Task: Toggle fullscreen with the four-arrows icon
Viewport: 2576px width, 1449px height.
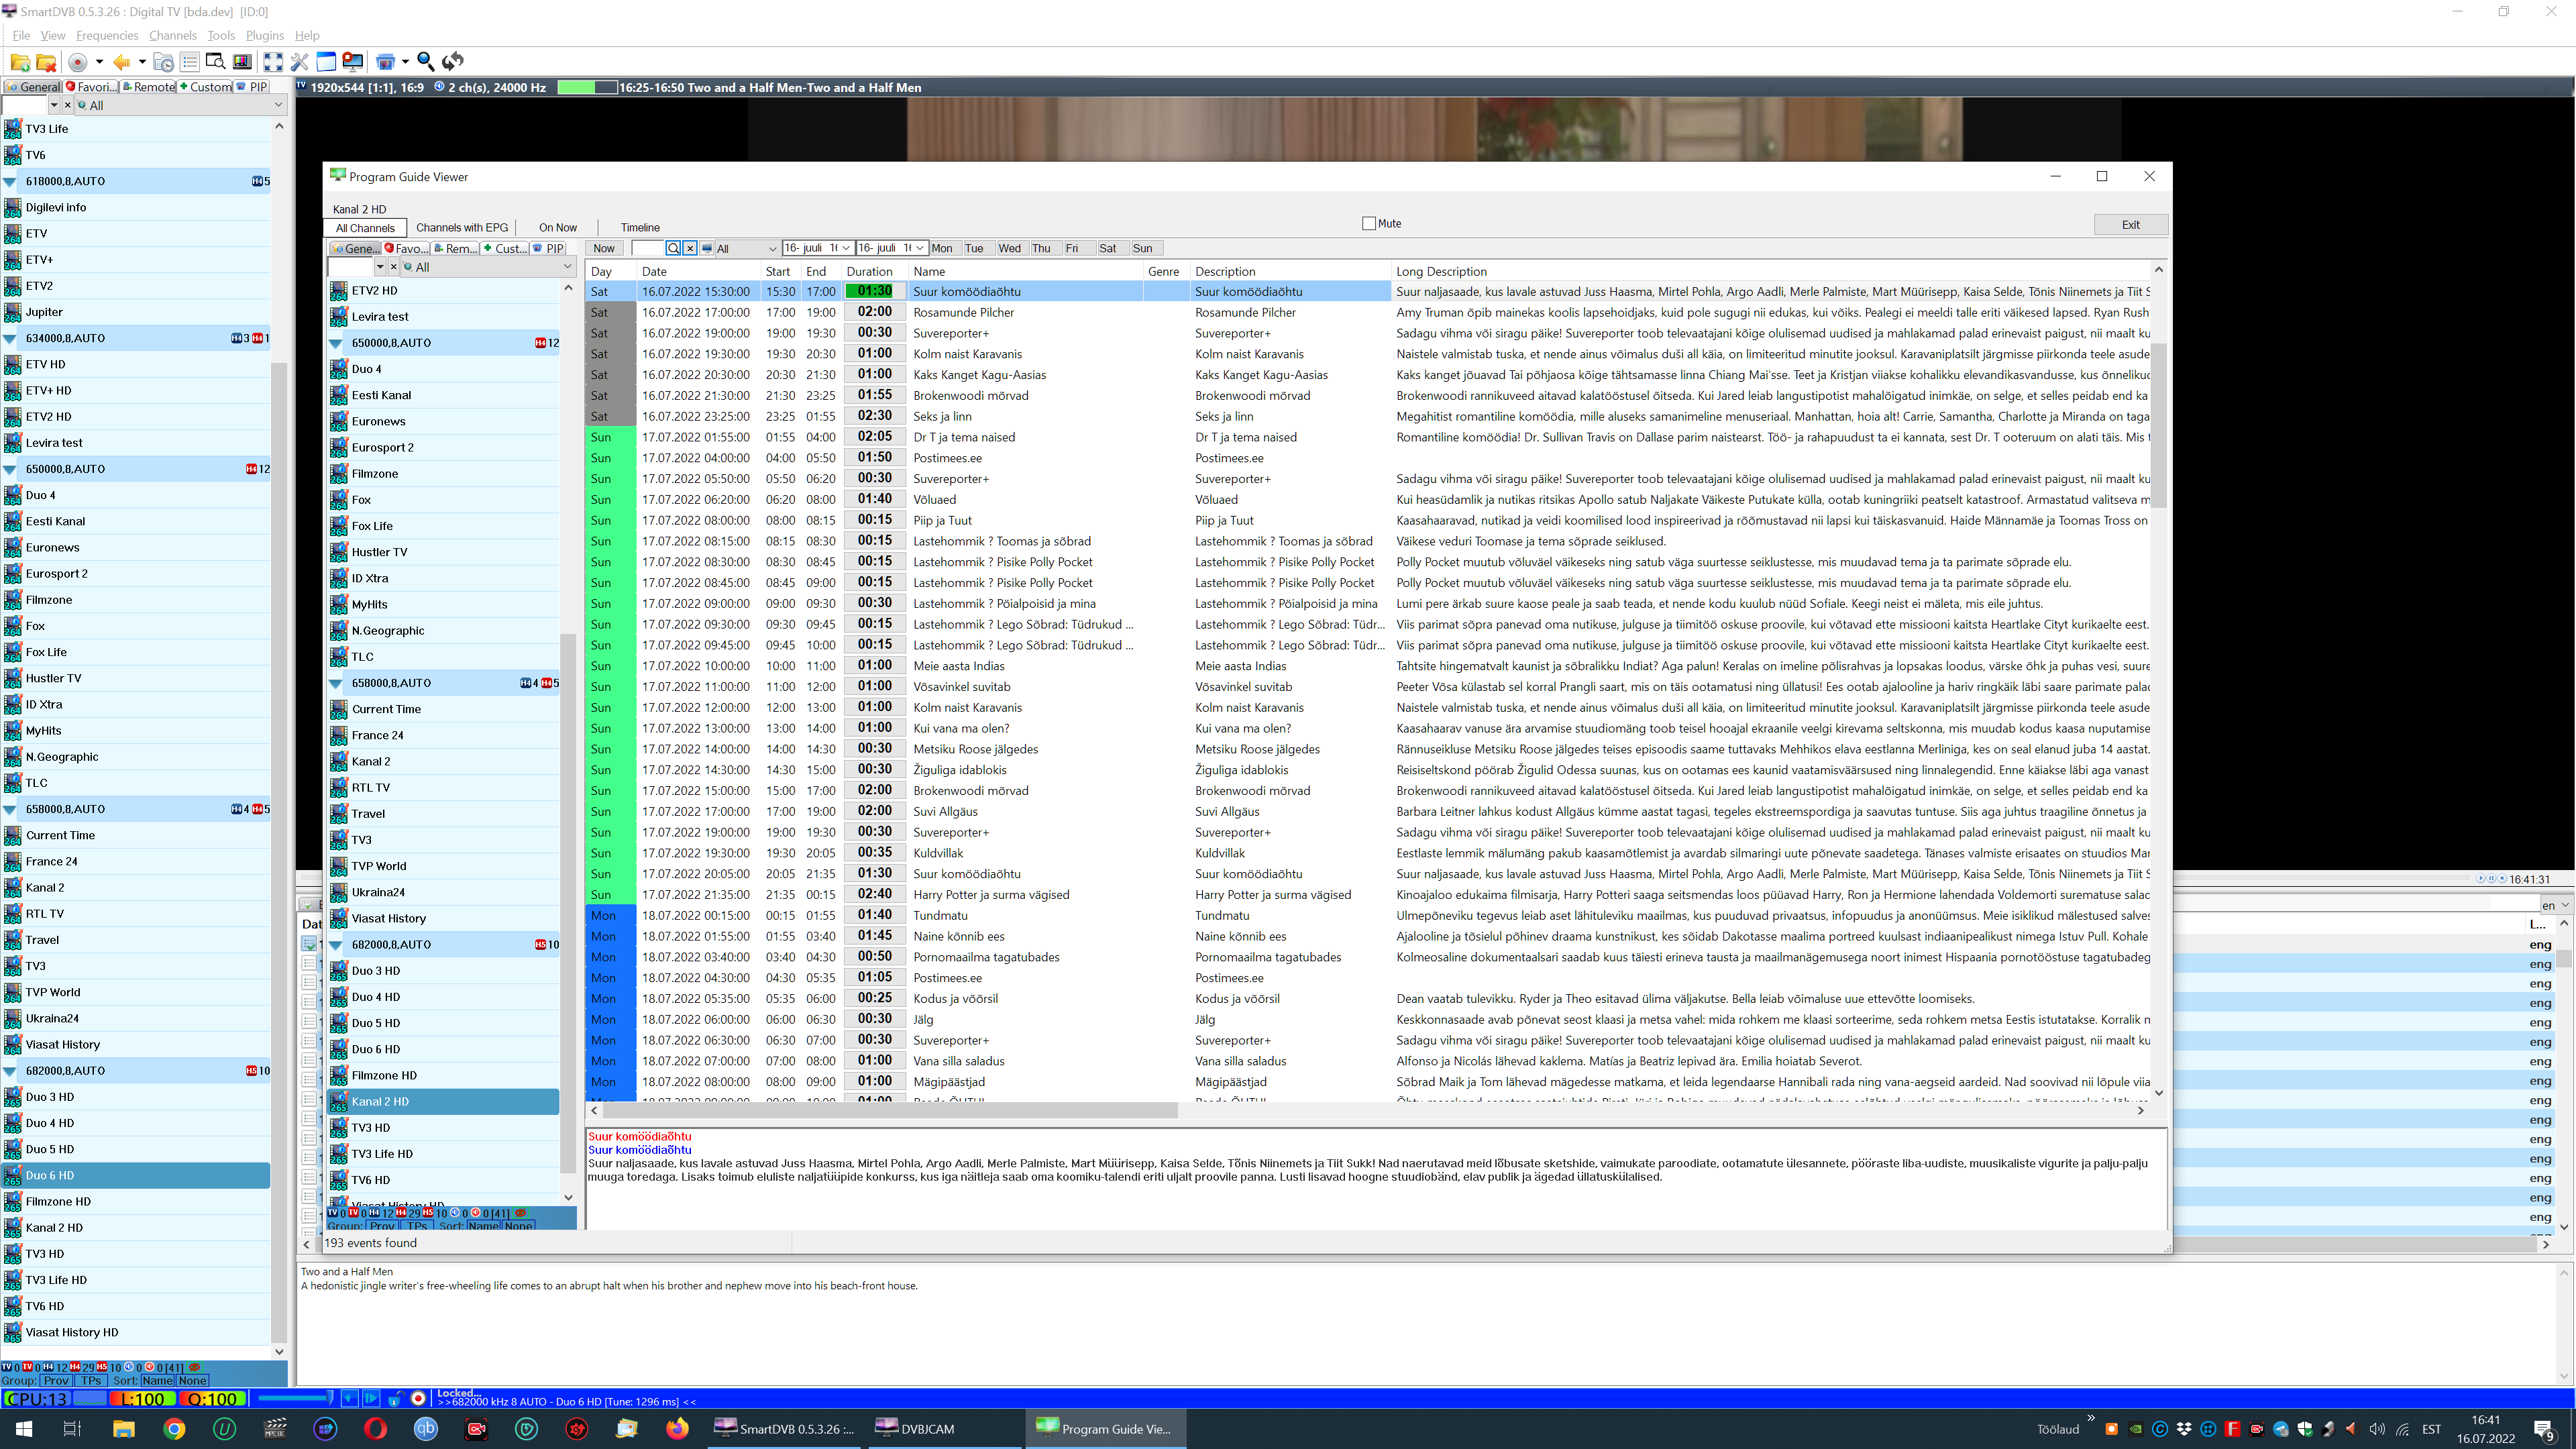Action: pyautogui.click(x=273, y=62)
